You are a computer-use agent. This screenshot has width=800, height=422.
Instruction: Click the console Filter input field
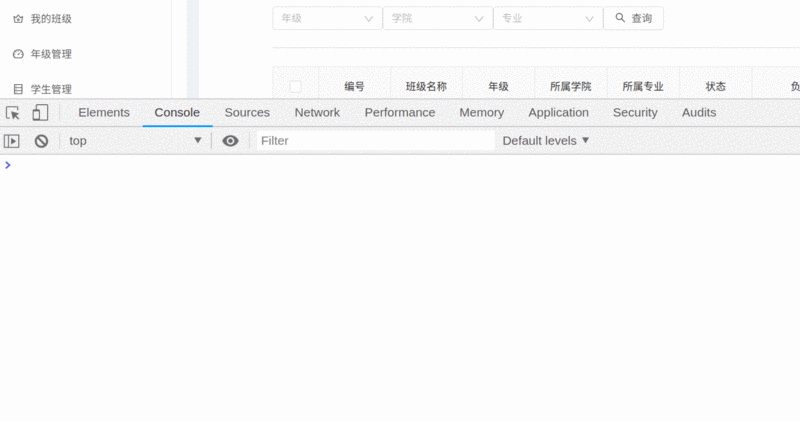pyautogui.click(x=375, y=141)
